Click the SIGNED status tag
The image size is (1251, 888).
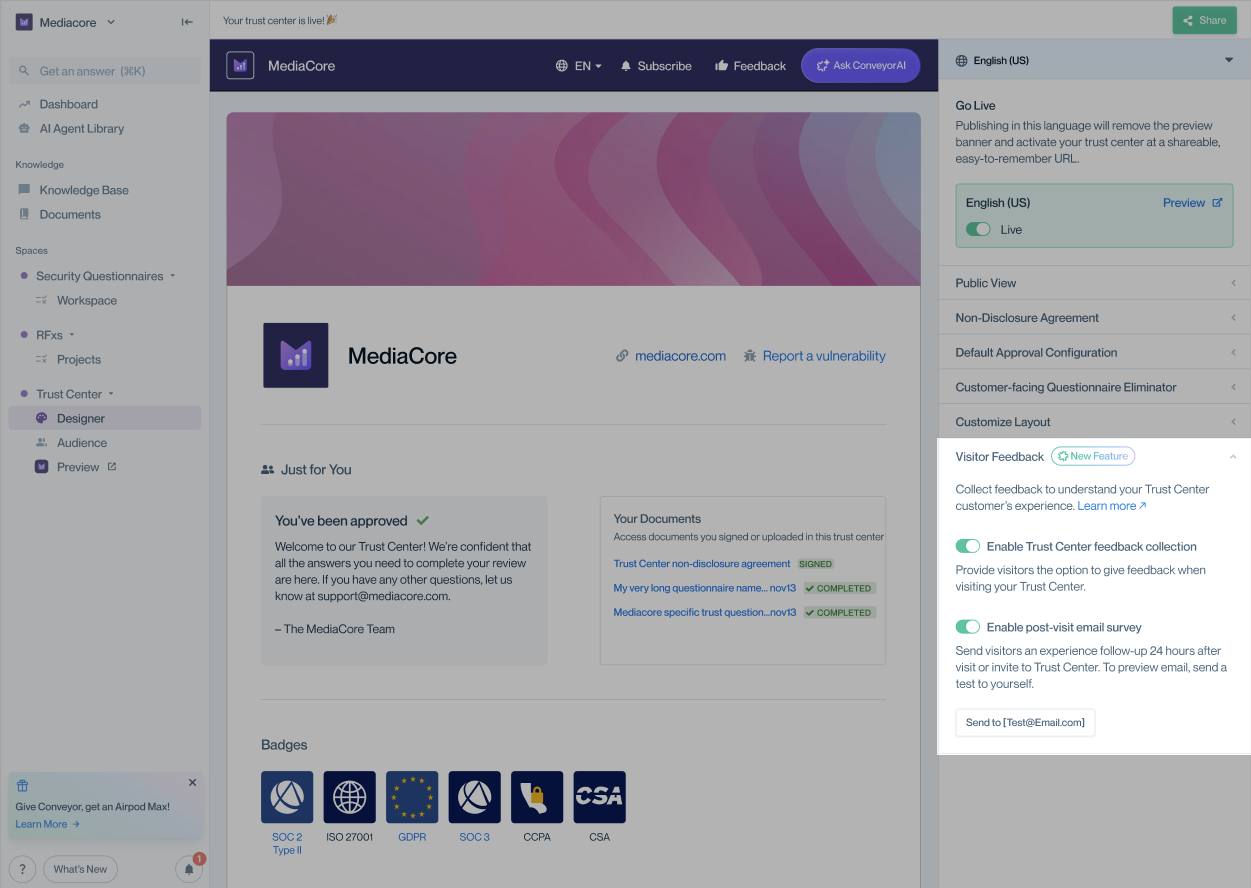[815, 564]
